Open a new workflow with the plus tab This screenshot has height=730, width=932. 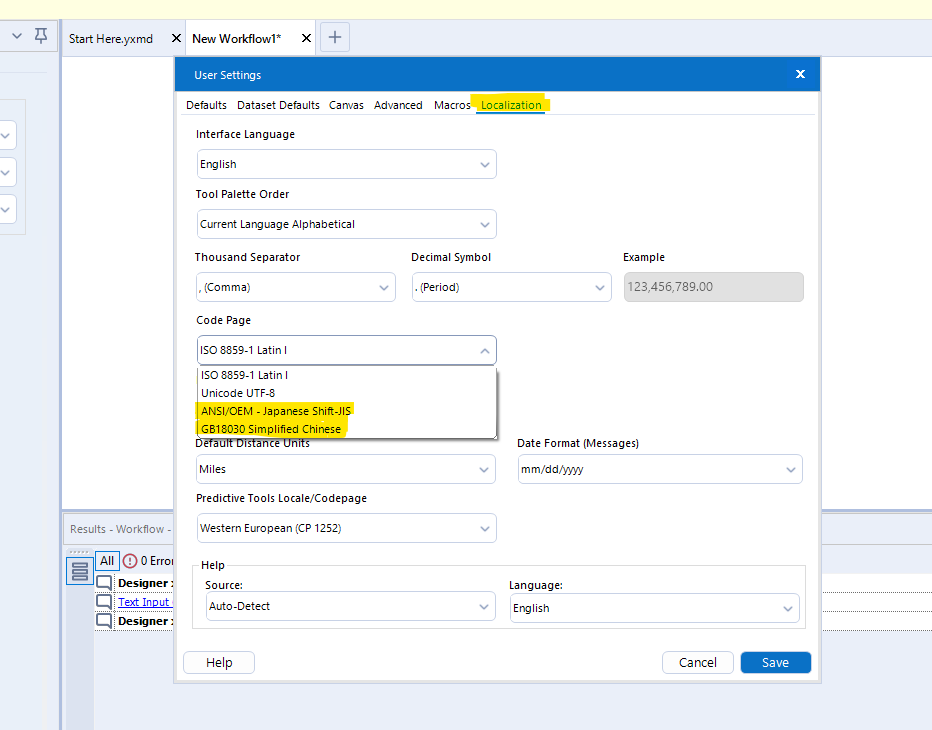(334, 37)
